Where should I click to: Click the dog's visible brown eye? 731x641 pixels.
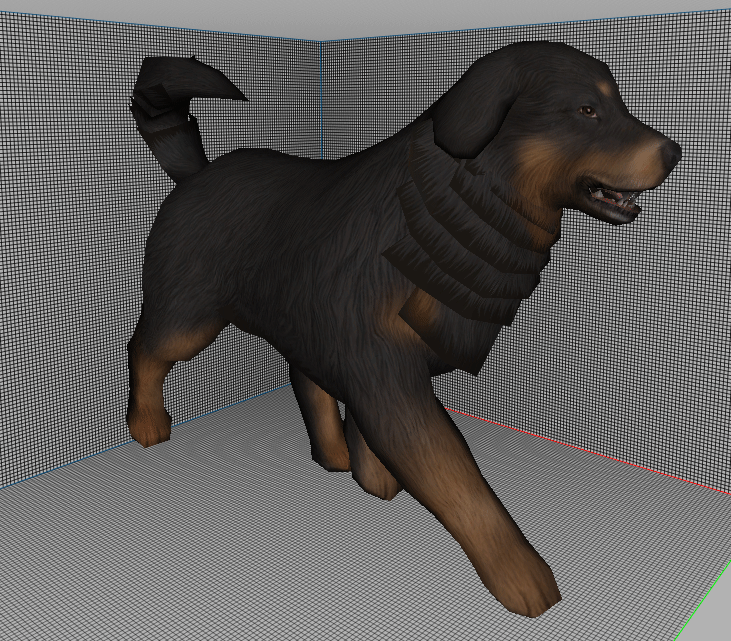[x=587, y=111]
